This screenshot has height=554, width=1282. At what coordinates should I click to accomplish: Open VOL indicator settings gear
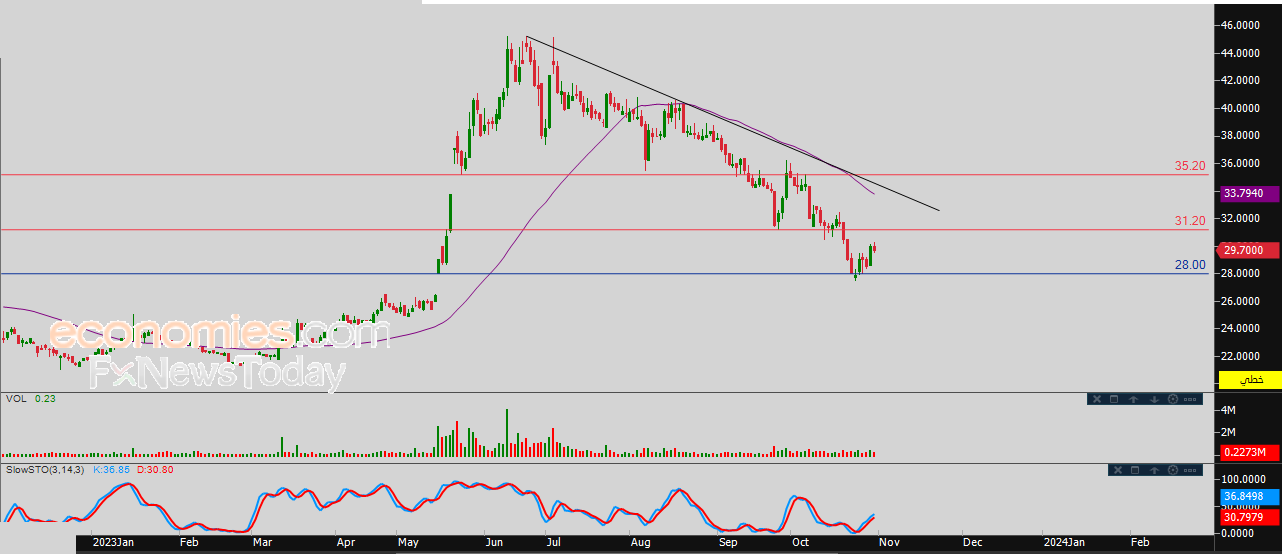[1173, 399]
